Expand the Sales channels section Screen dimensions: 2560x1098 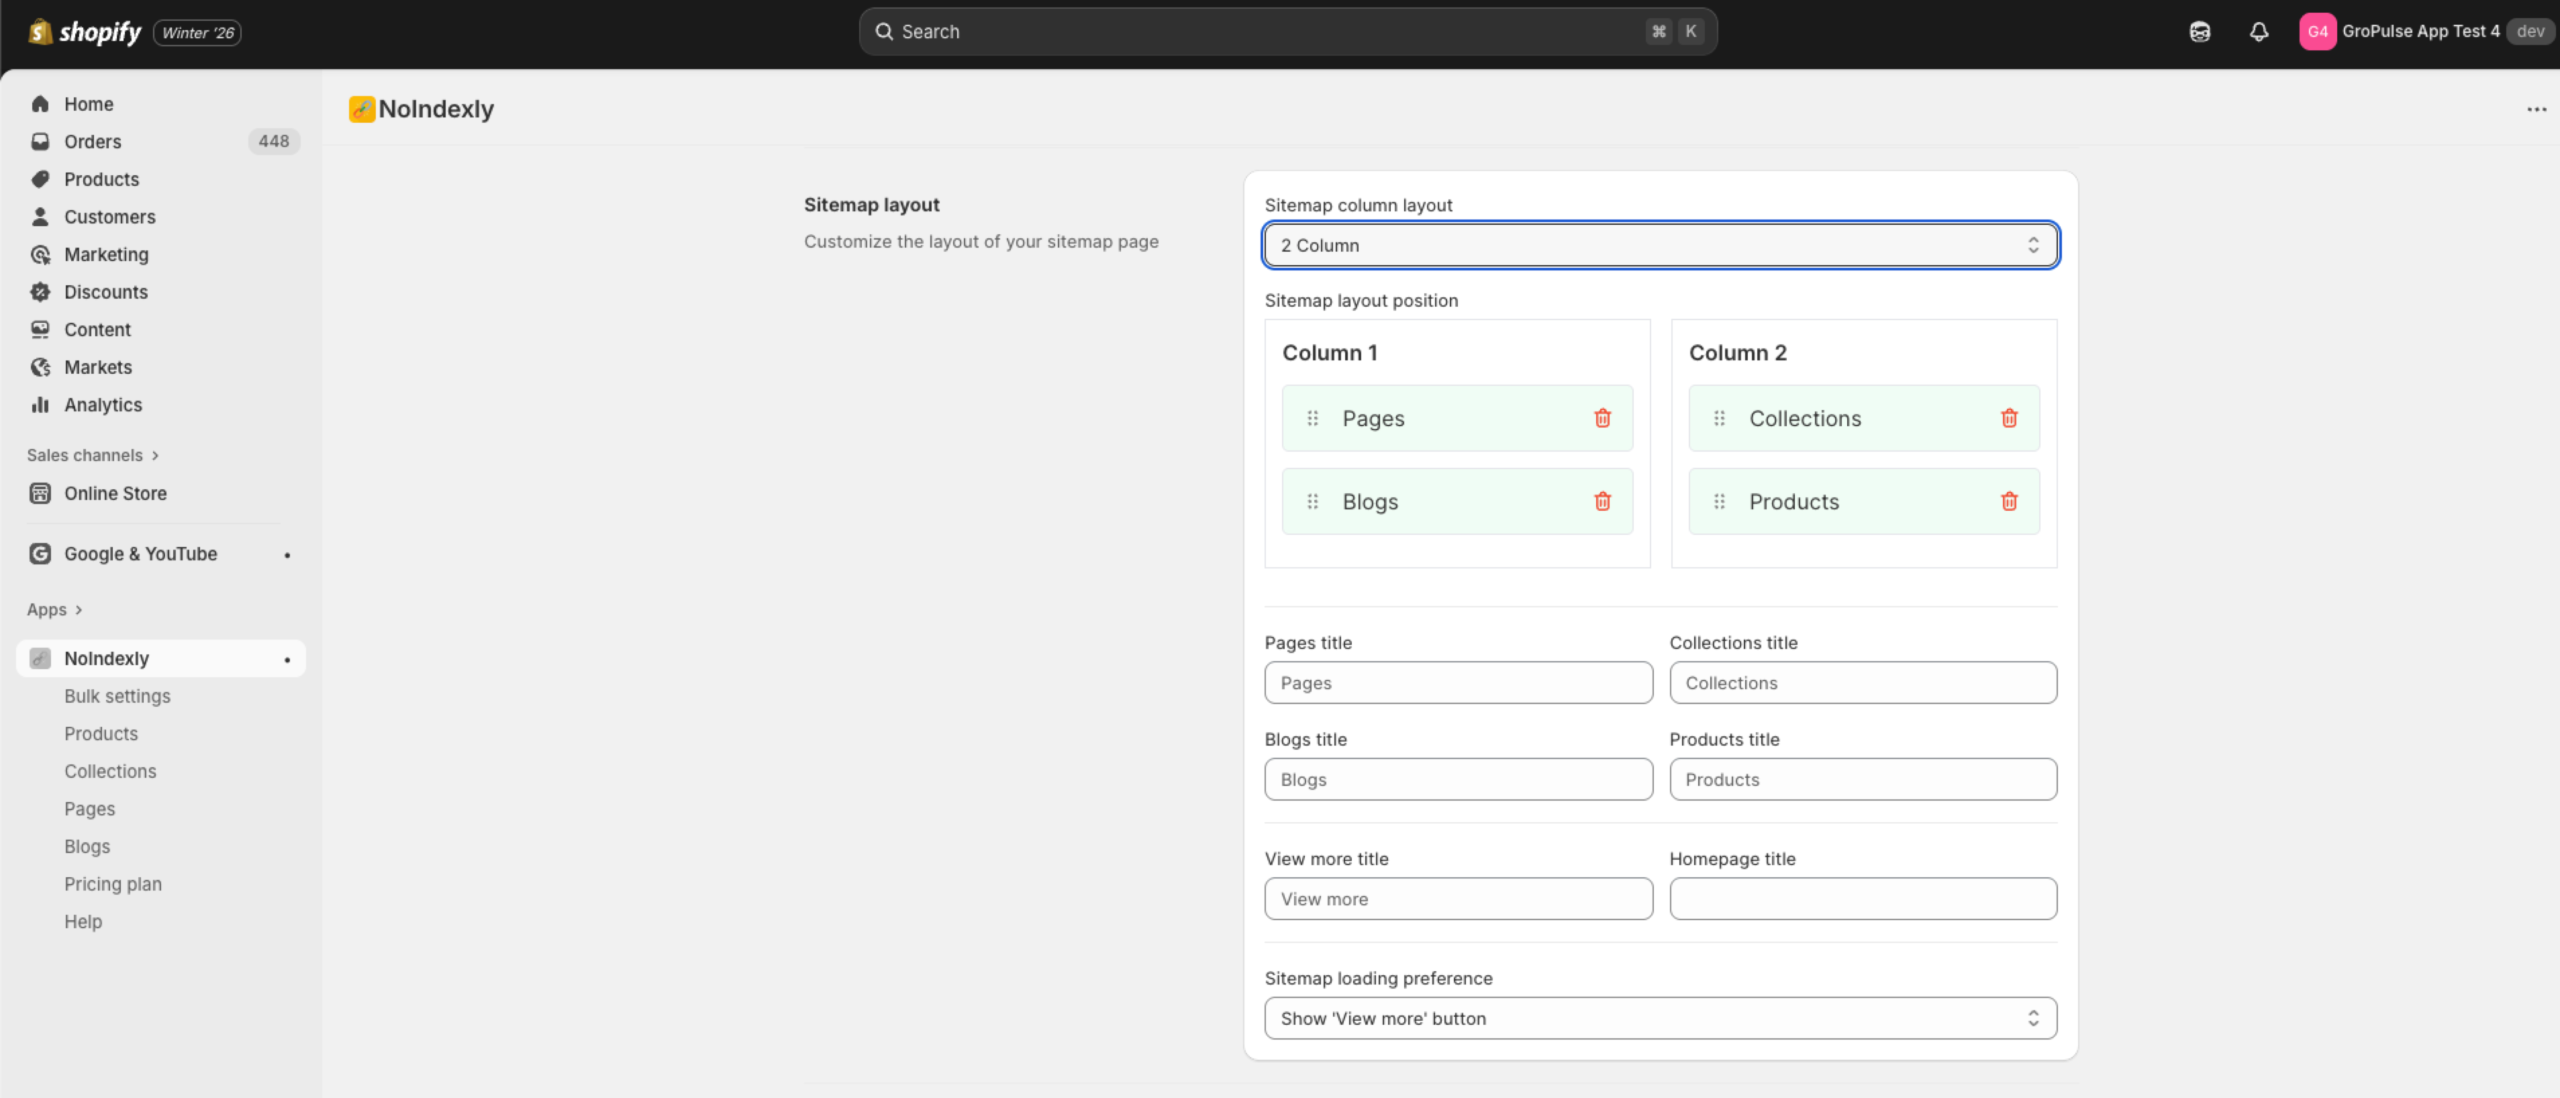tap(92, 455)
